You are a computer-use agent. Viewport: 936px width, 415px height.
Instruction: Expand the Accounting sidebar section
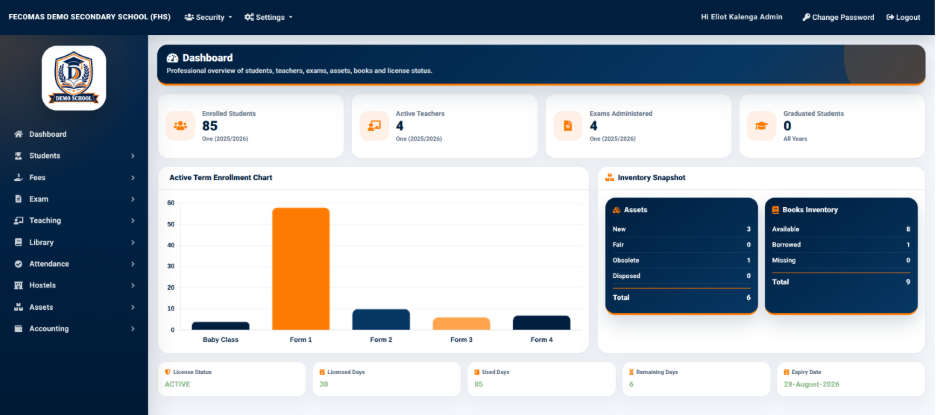74,328
